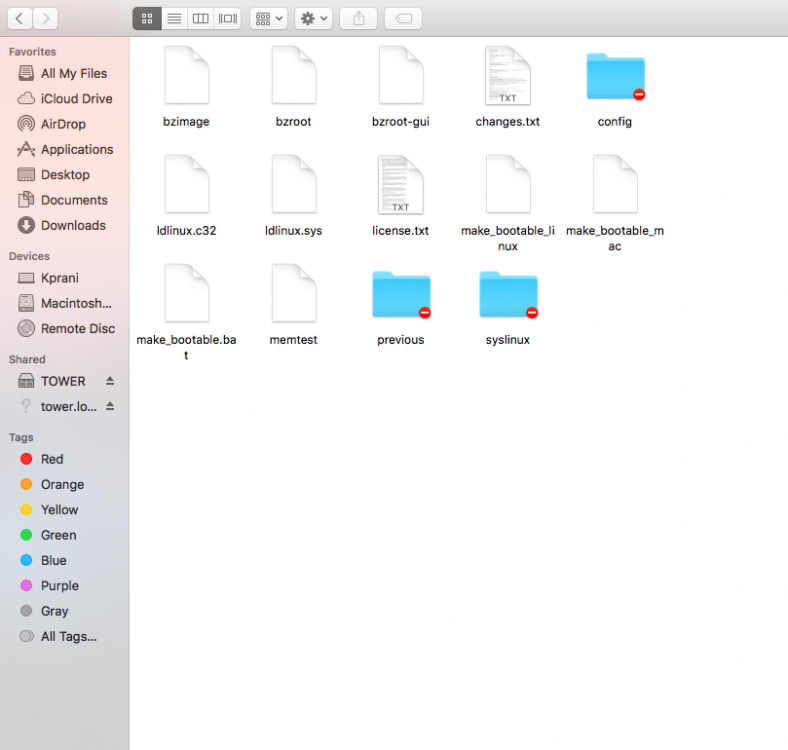Click the Tags section header
Viewport: 788px width, 750px height.
coord(21,437)
